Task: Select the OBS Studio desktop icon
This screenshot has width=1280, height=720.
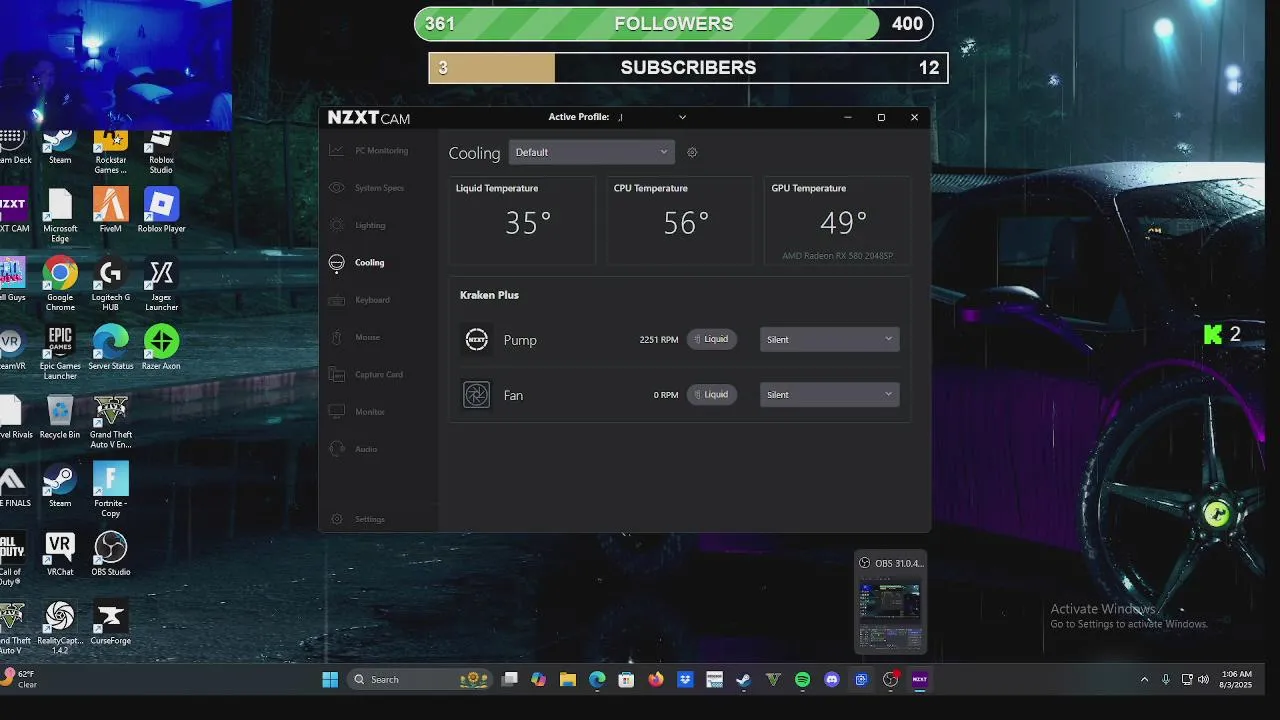Action: coord(111,554)
